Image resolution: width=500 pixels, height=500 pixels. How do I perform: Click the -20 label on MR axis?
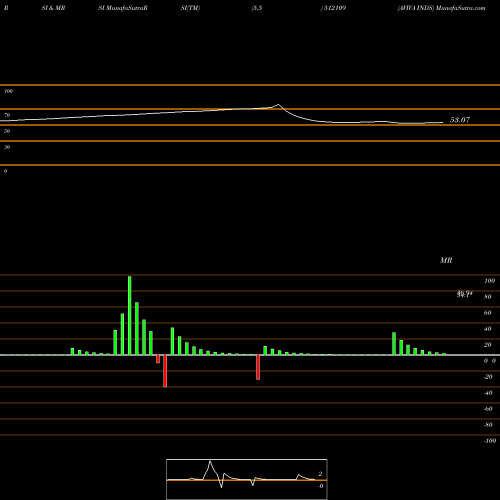tap(488, 377)
